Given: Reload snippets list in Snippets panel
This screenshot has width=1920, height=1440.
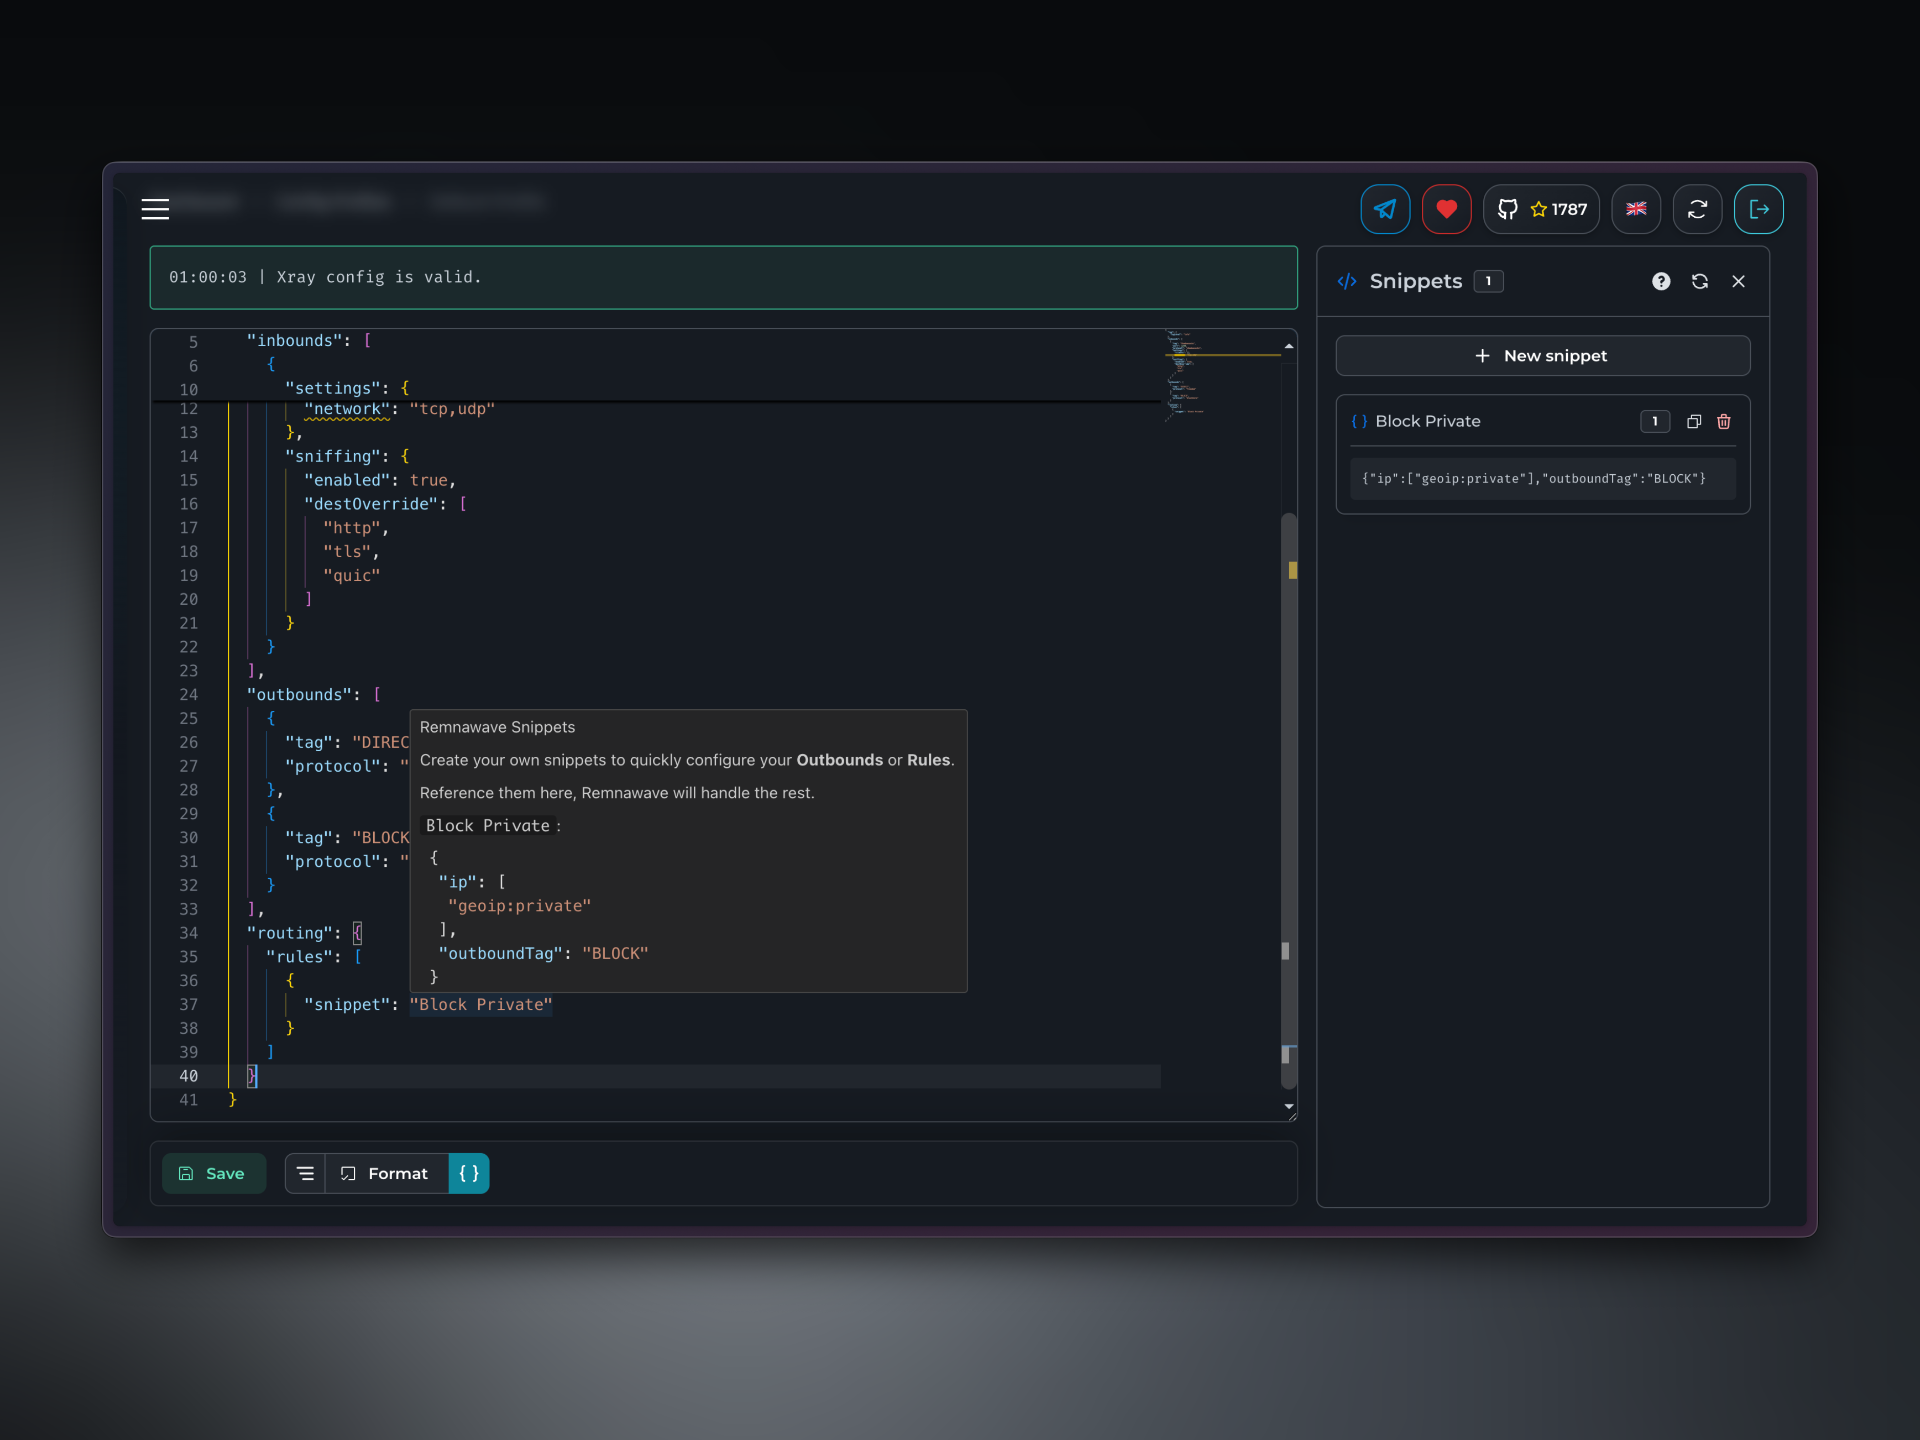Looking at the screenshot, I should click(1700, 282).
